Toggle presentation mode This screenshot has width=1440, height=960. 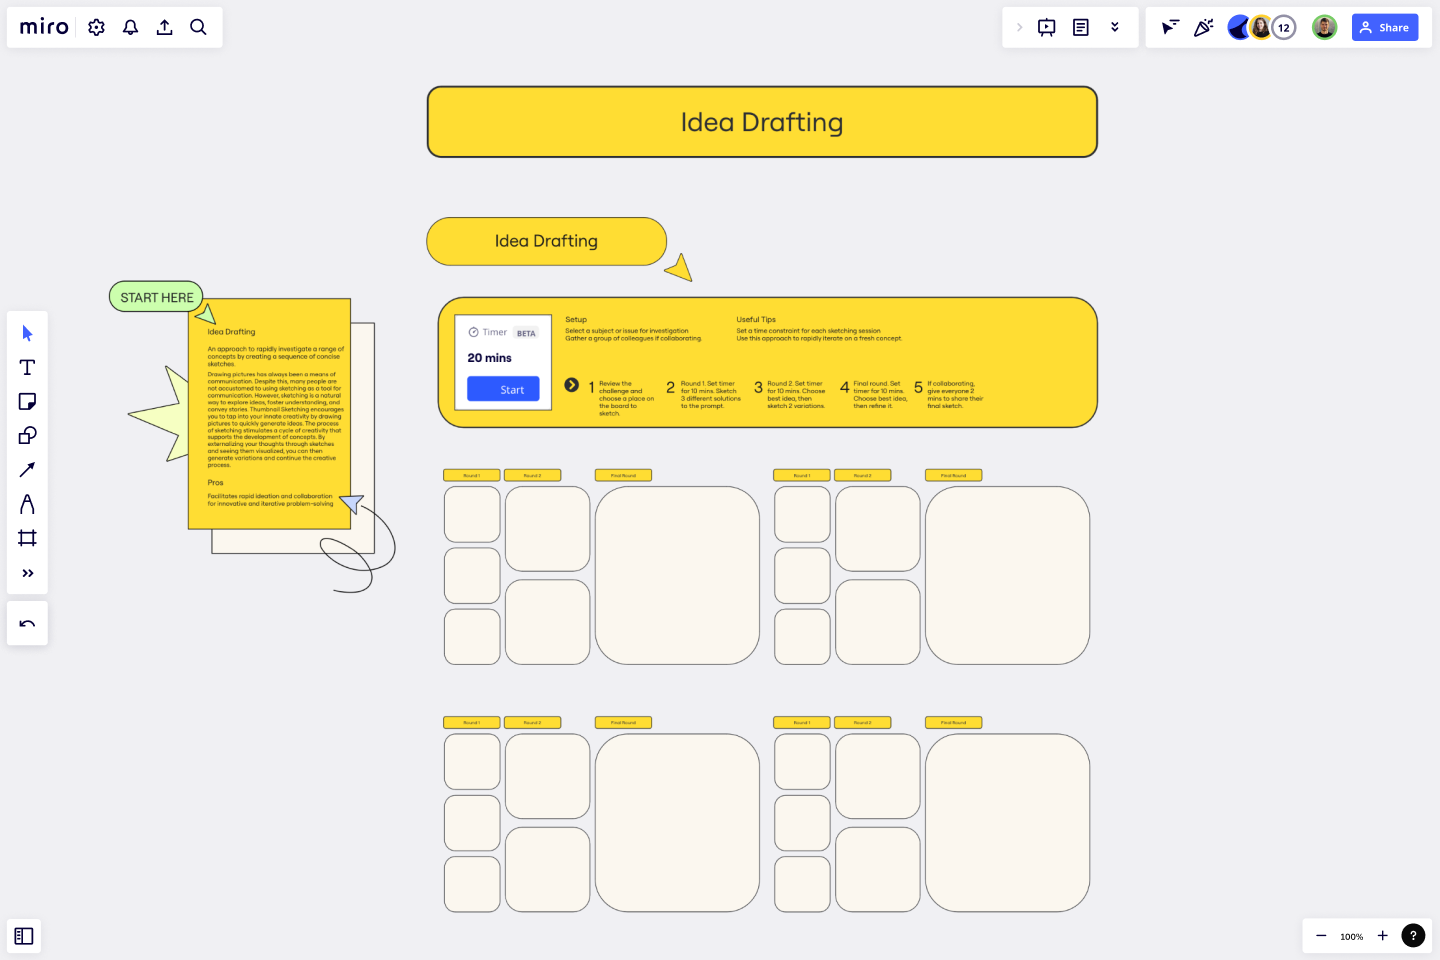(x=1046, y=27)
